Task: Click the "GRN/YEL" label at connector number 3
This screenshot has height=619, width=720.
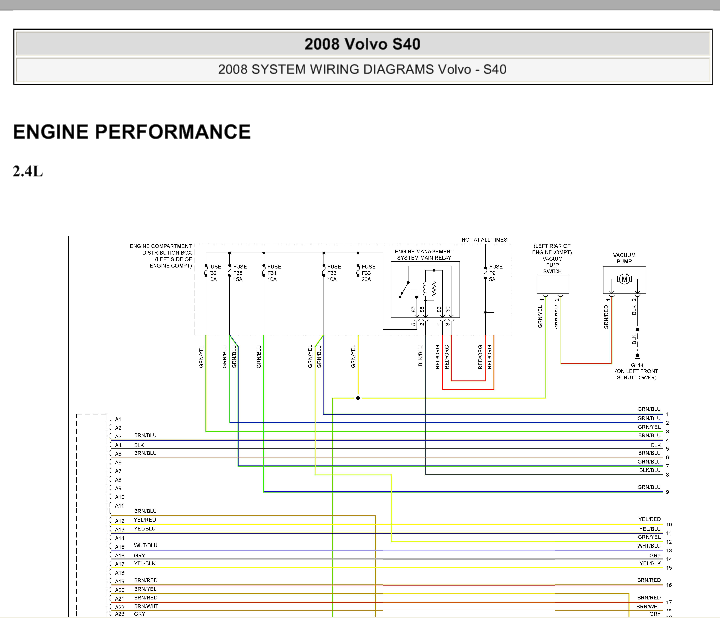Action: click(x=649, y=427)
